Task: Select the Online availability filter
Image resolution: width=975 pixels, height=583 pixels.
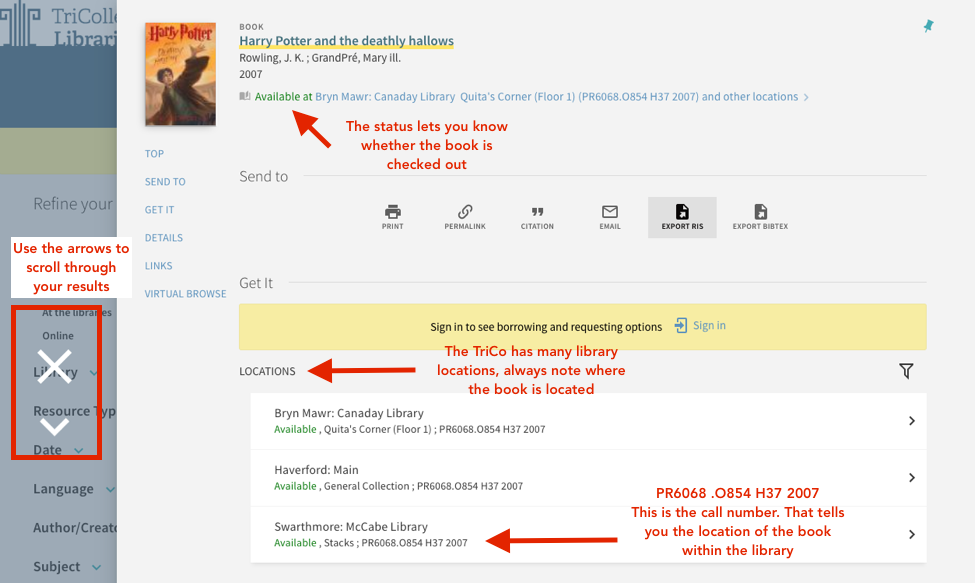Action: point(58,336)
